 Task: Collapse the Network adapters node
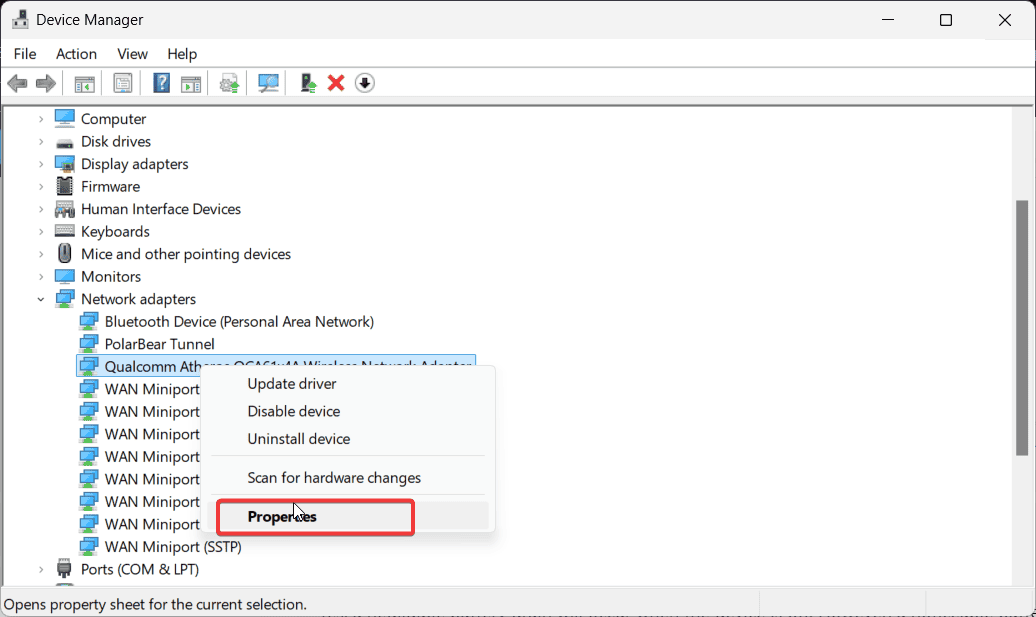point(41,299)
